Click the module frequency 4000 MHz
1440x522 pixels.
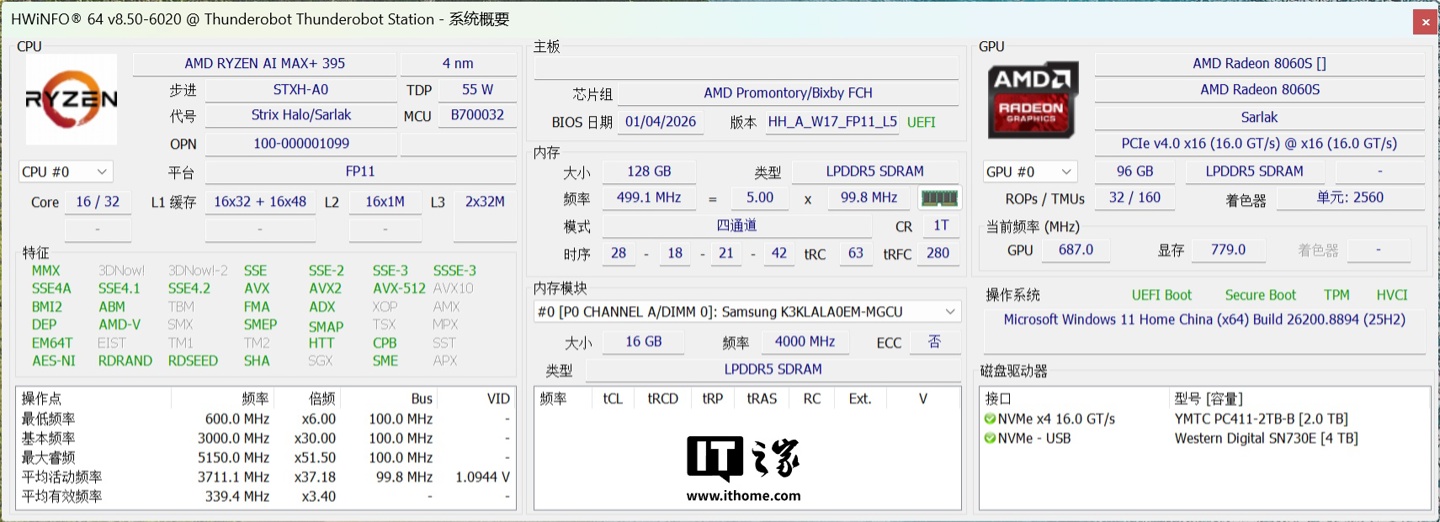point(805,342)
